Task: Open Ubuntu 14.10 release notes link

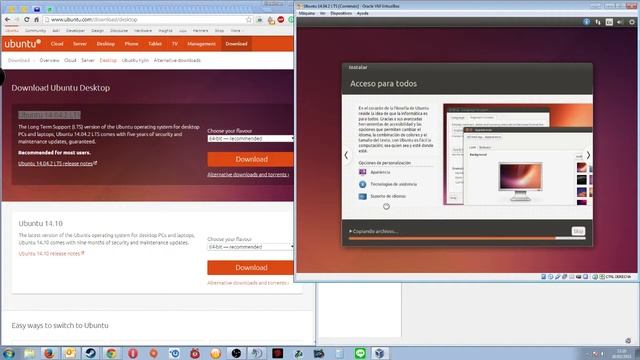Action: point(51,253)
